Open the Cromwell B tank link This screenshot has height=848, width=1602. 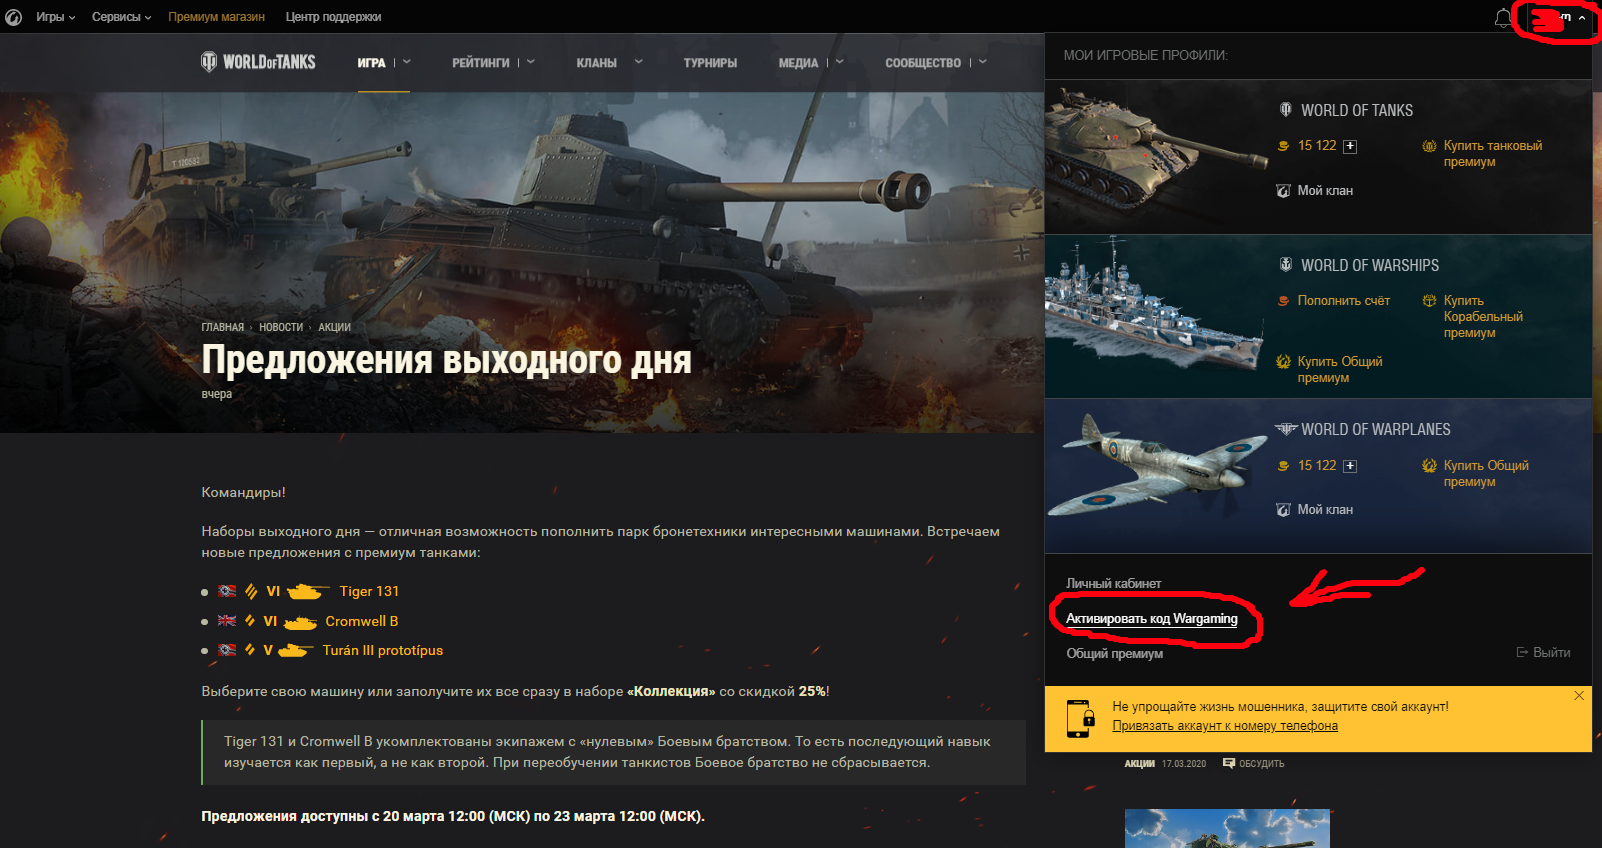362,622
